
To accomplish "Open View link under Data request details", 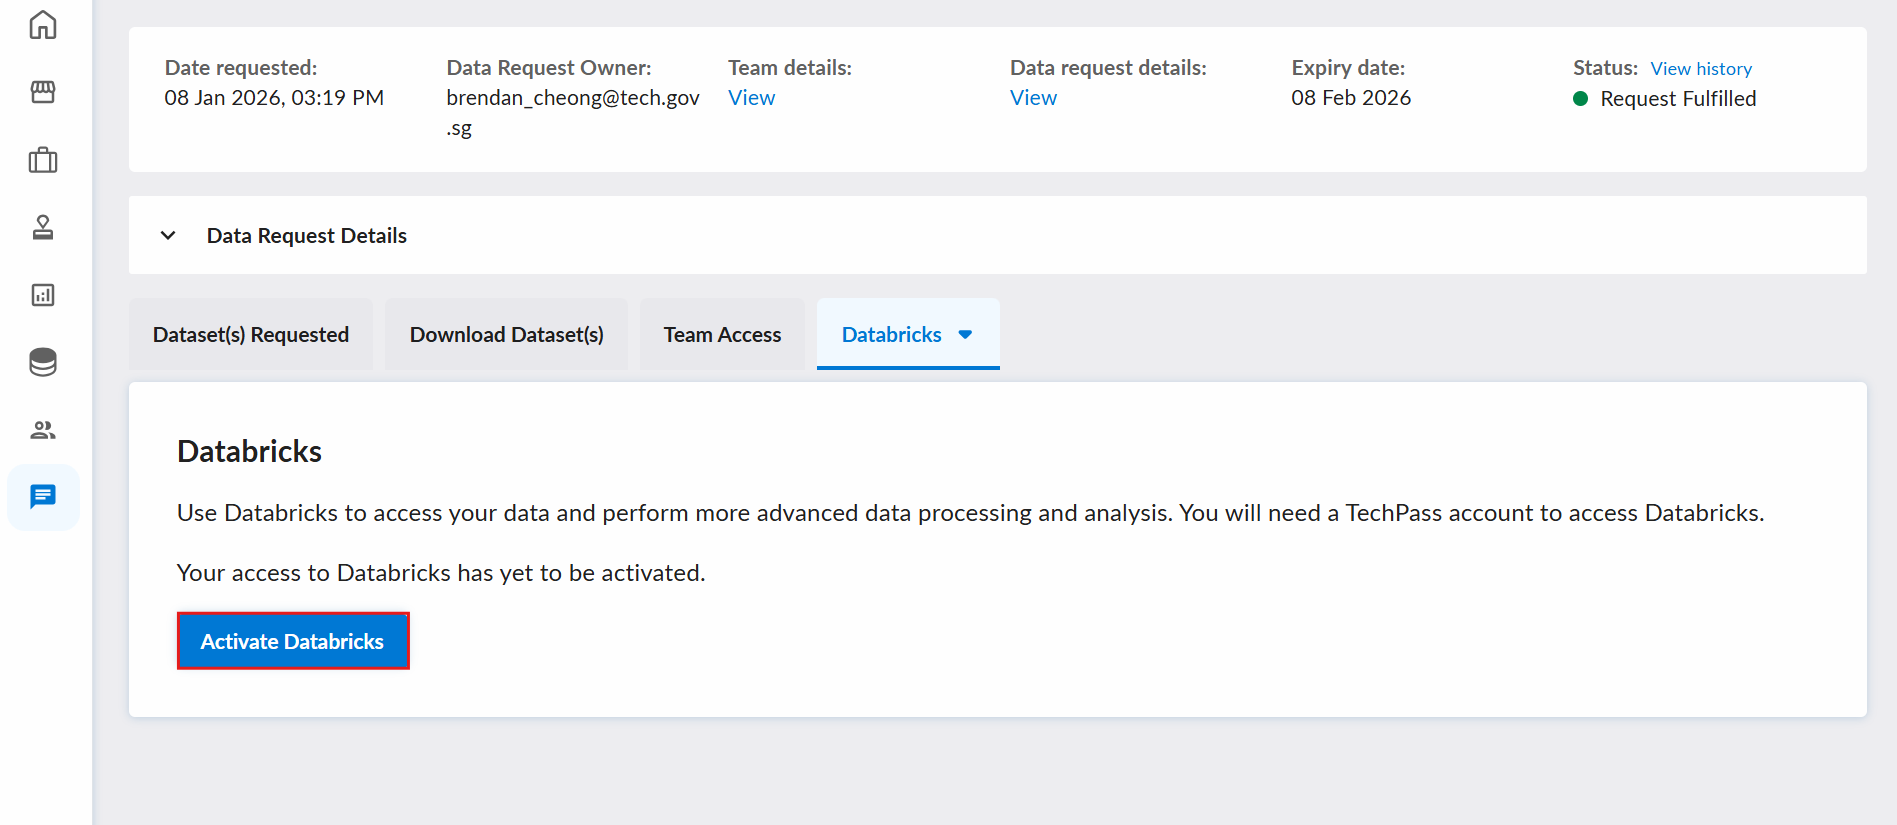I will (x=1033, y=98).
